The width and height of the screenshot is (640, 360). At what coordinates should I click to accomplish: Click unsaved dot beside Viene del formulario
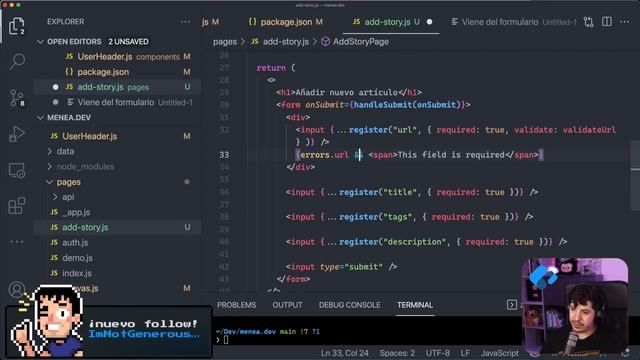coord(56,102)
